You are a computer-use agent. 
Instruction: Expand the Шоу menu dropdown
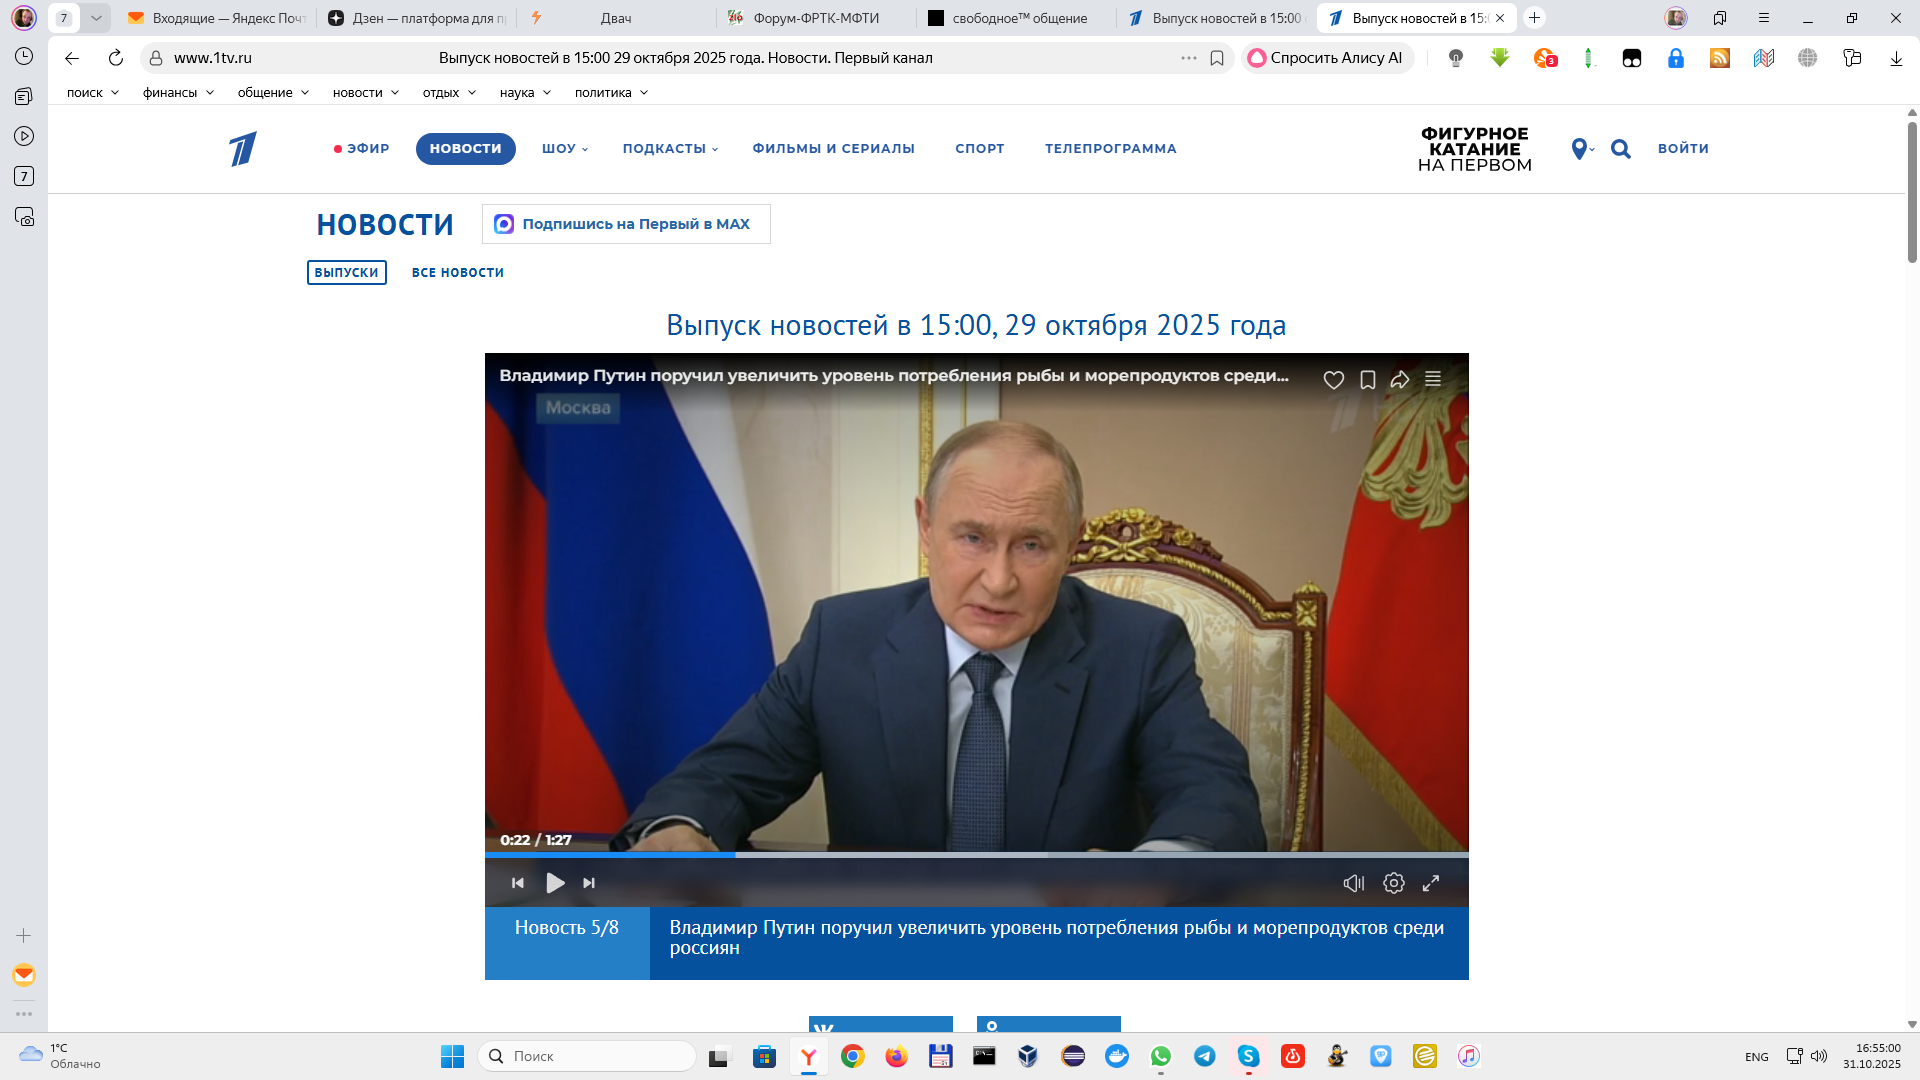564,149
